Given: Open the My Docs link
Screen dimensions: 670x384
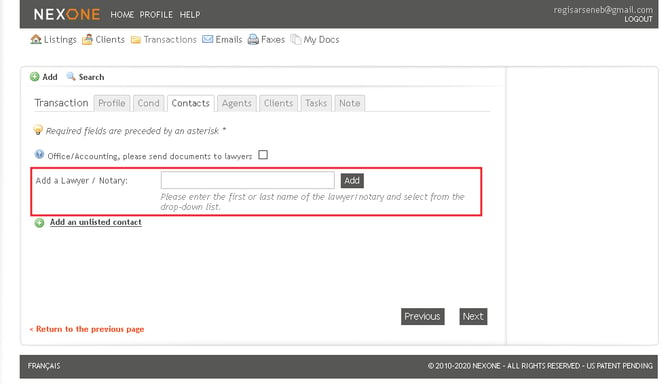Looking at the screenshot, I should [x=321, y=39].
